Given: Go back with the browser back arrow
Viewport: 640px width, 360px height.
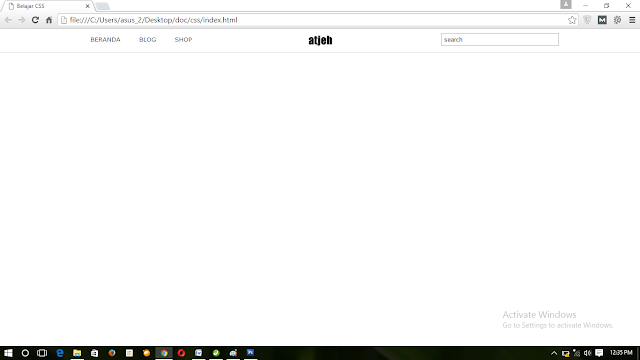Looking at the screenshot, I should 8,20.
